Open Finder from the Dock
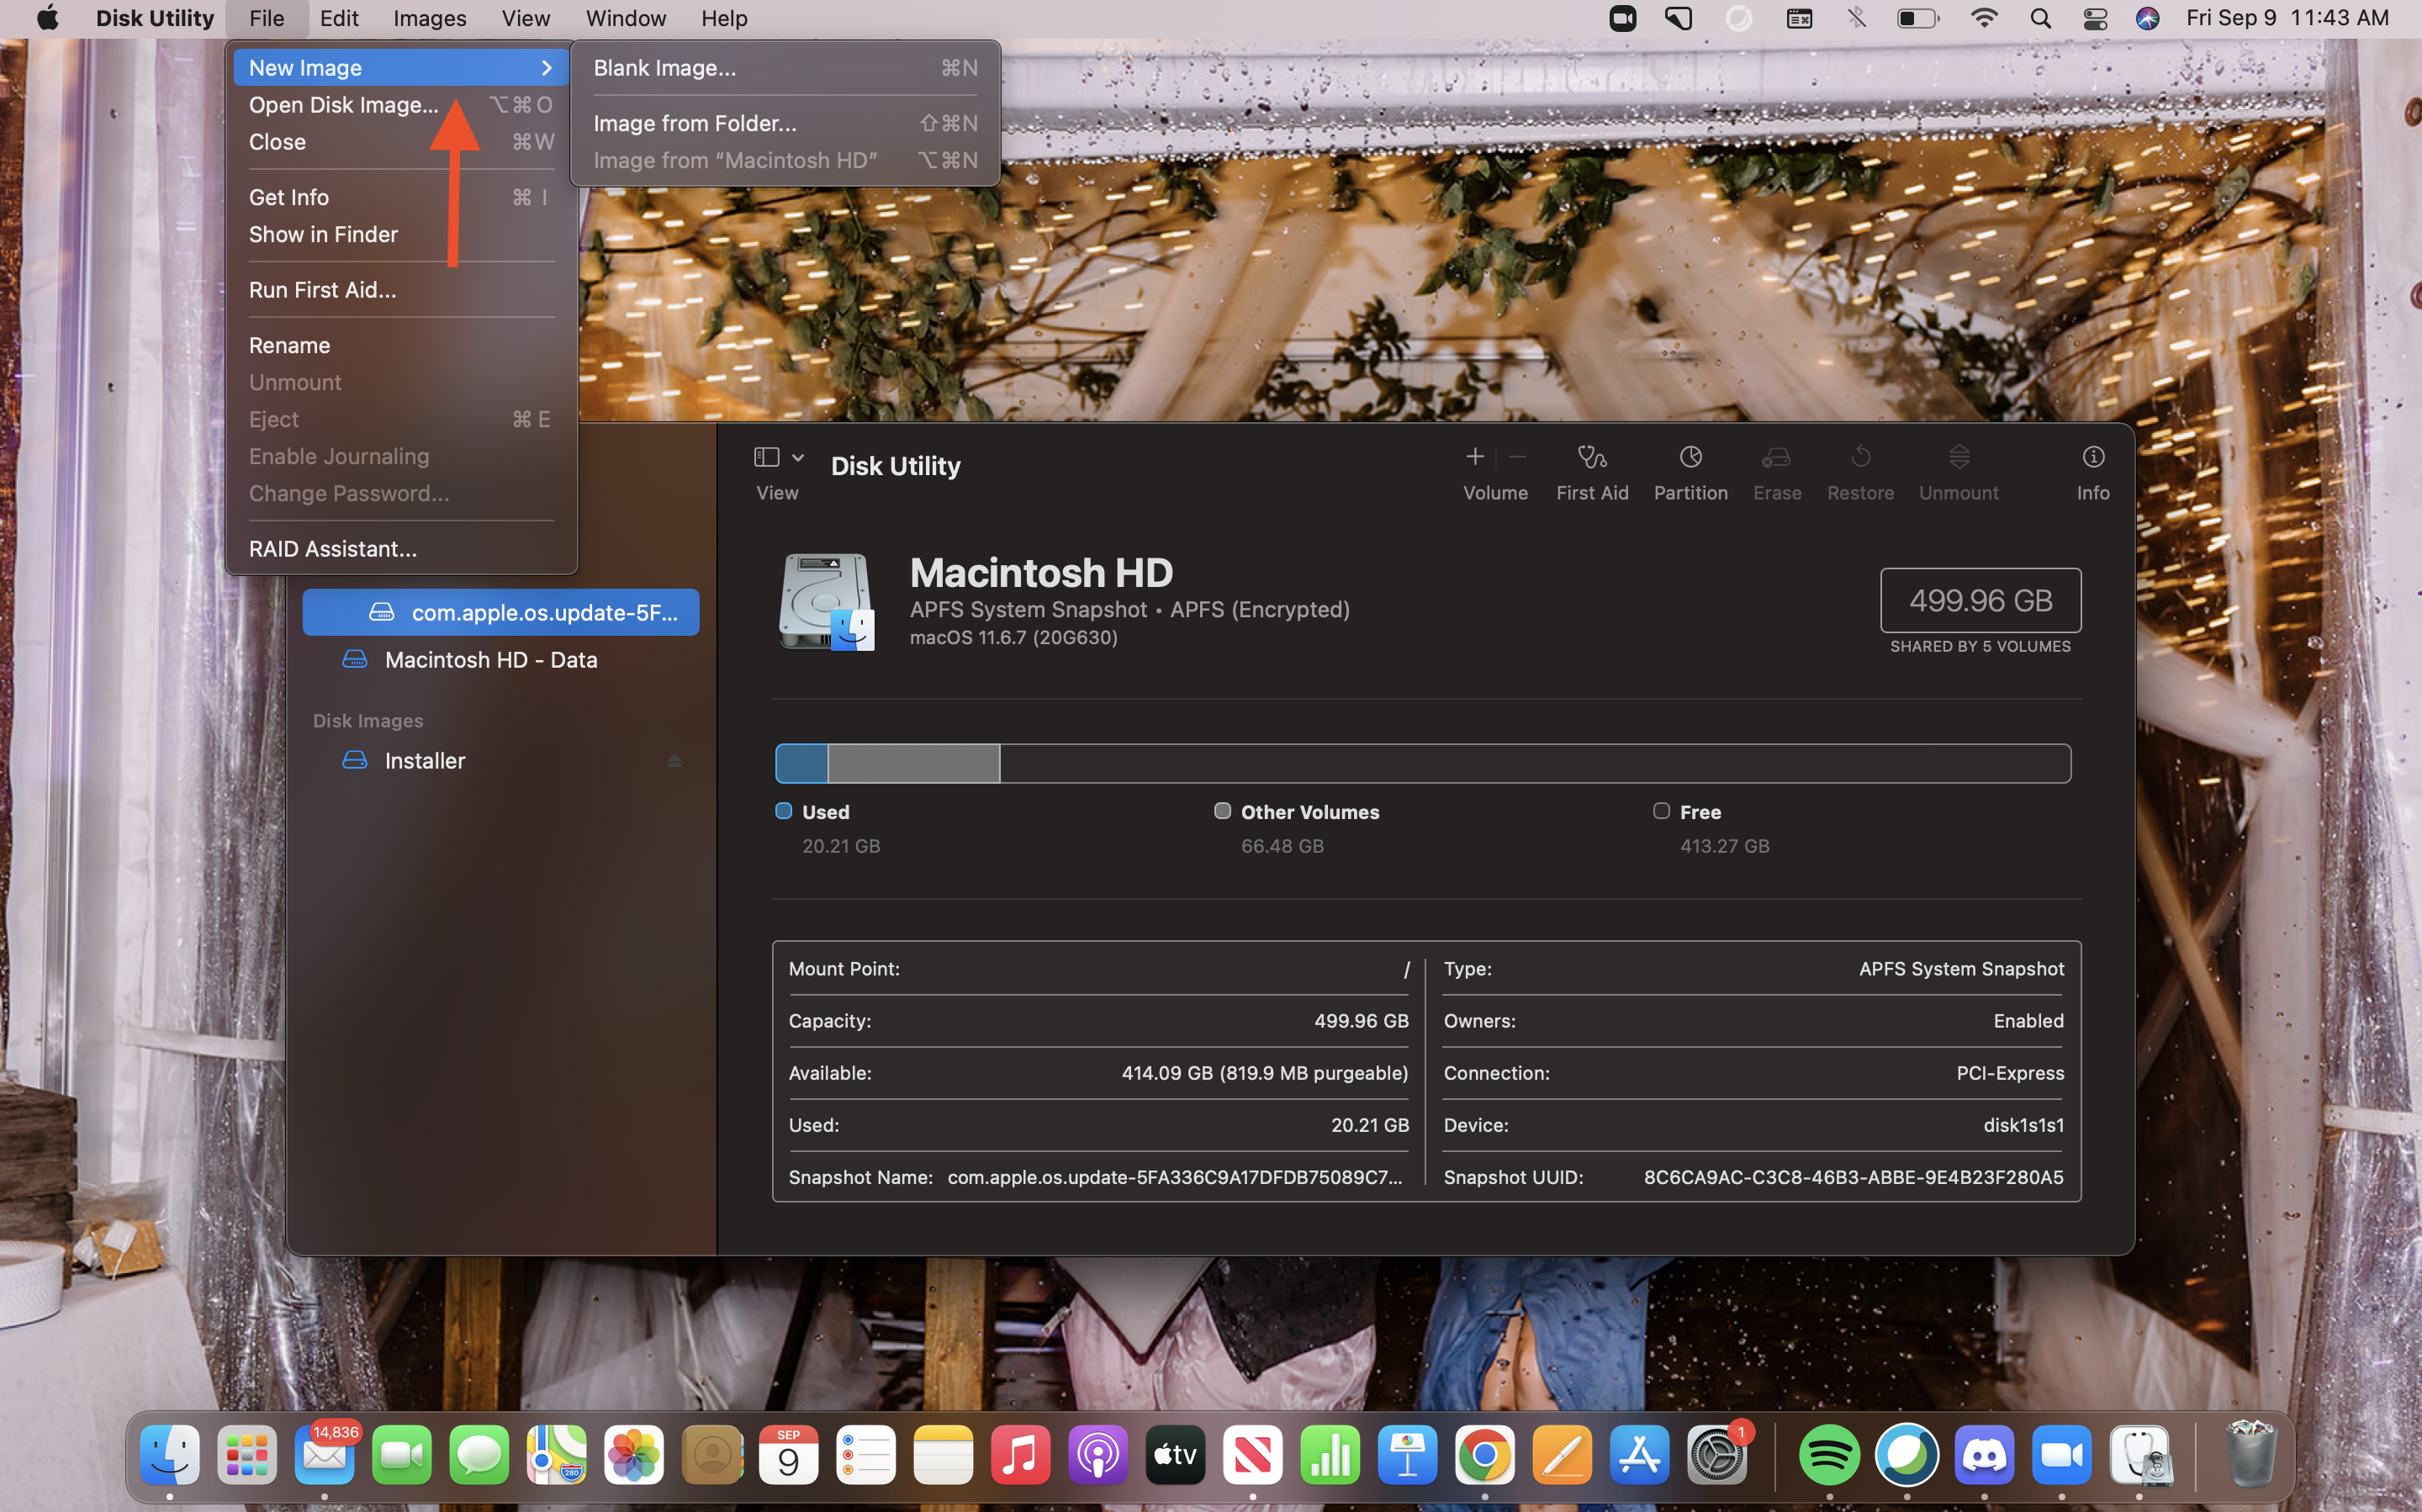The image size is (2422, 1512). [x=170, y=1455]
